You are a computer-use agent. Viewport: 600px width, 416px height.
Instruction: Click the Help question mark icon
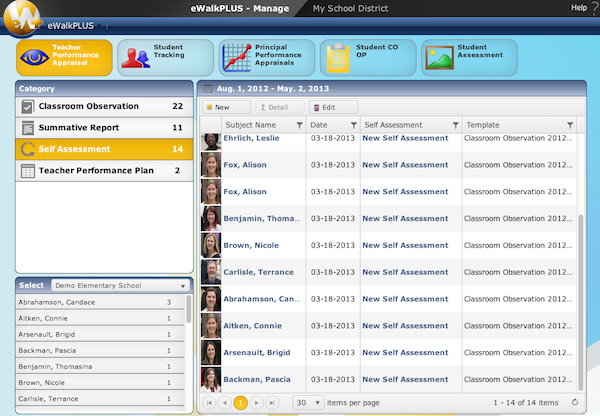(x=595, y=8)
